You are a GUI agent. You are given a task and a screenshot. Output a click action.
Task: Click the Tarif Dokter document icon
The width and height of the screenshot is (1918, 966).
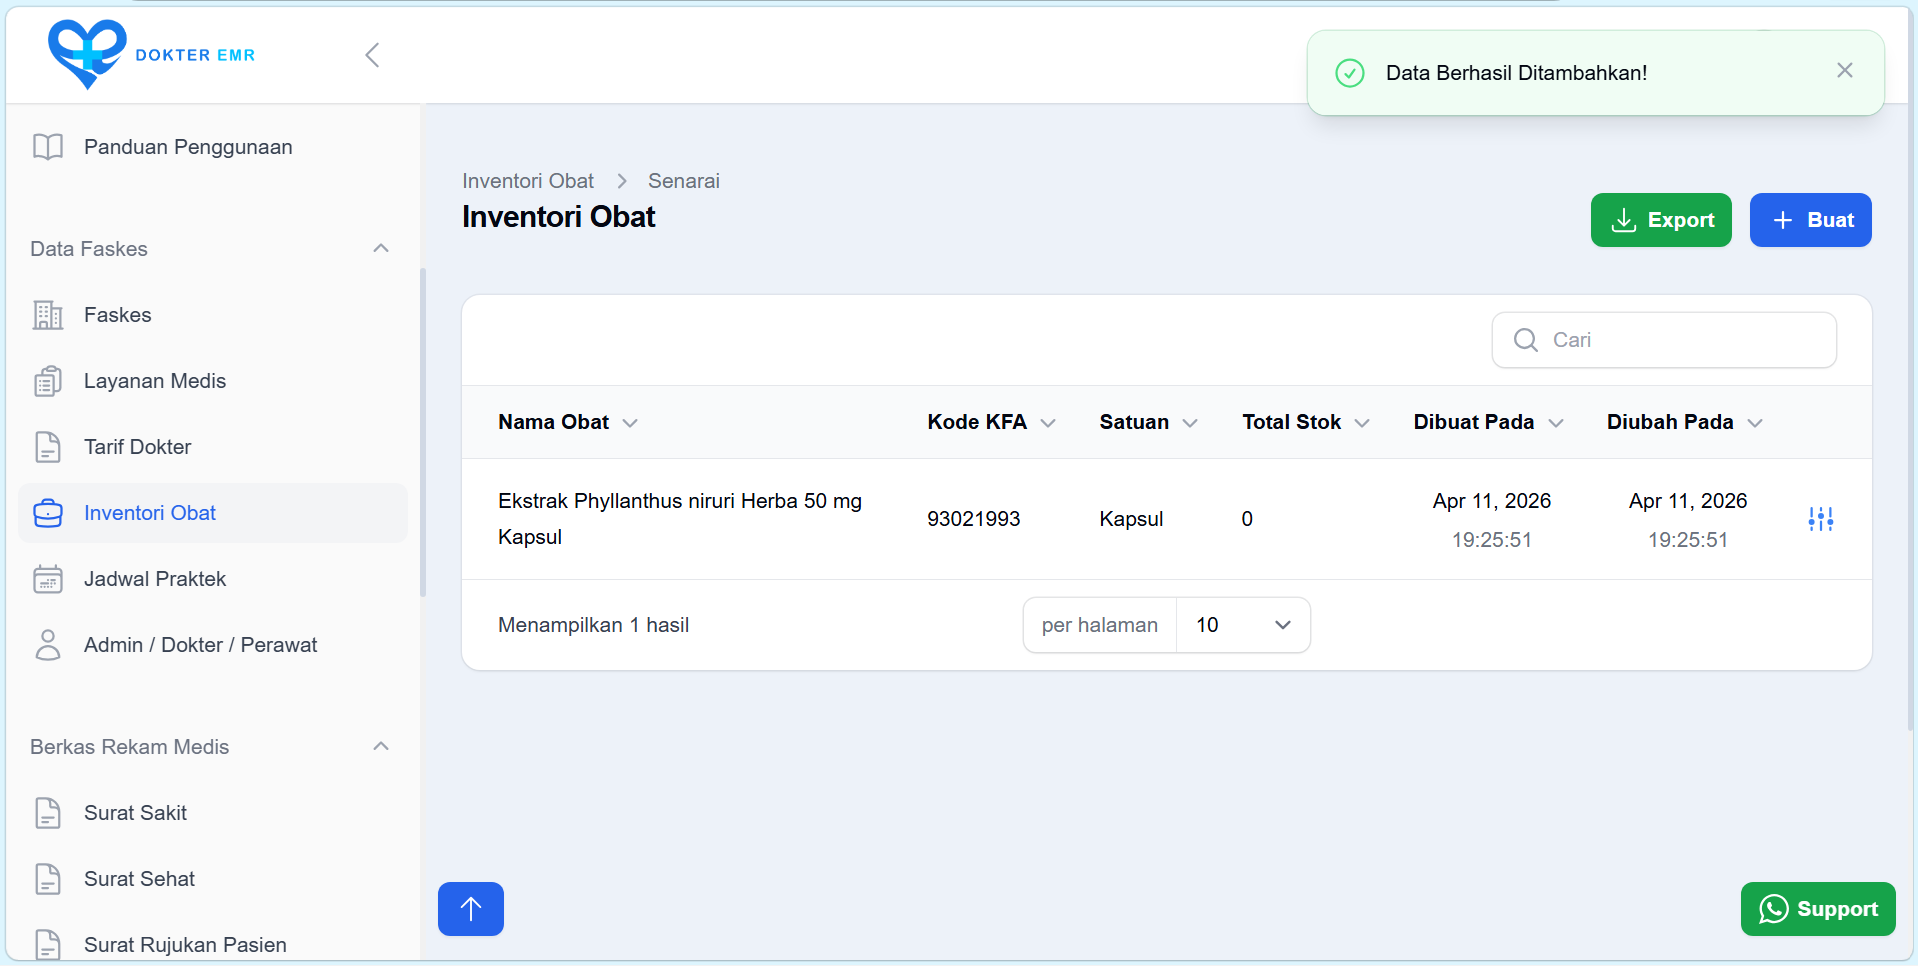click(48, 447)
